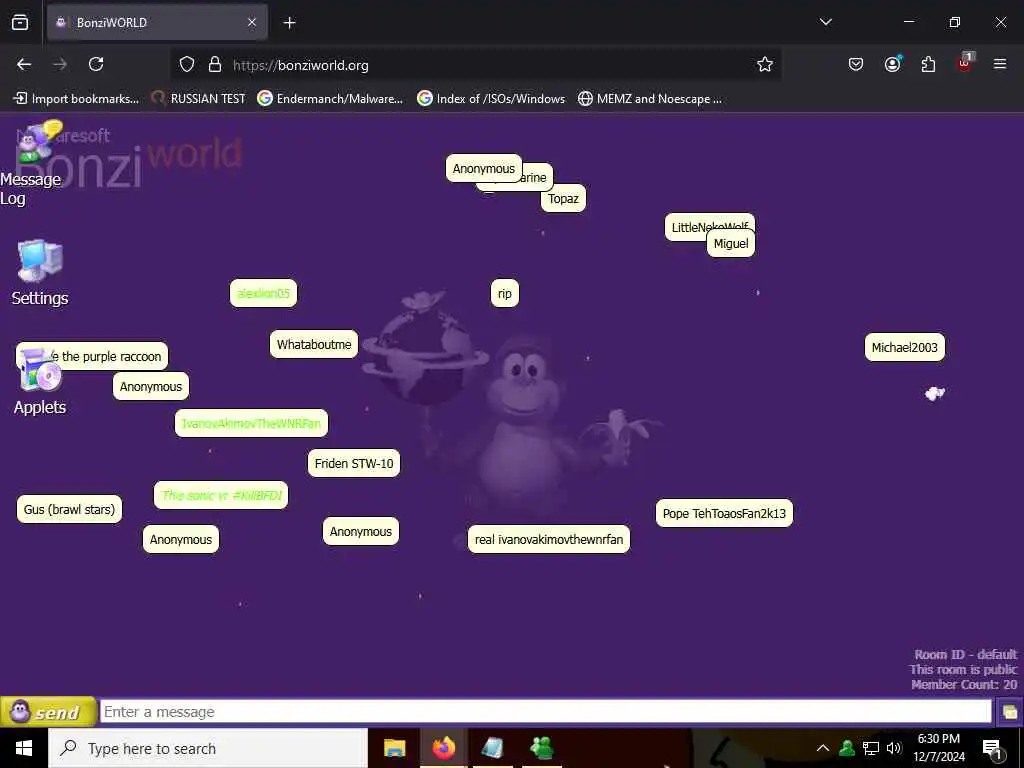Click the bonziworld.org address bar
Image resolution: width=1024 pixels, height=768 pixels.
[x=475, y=65]
